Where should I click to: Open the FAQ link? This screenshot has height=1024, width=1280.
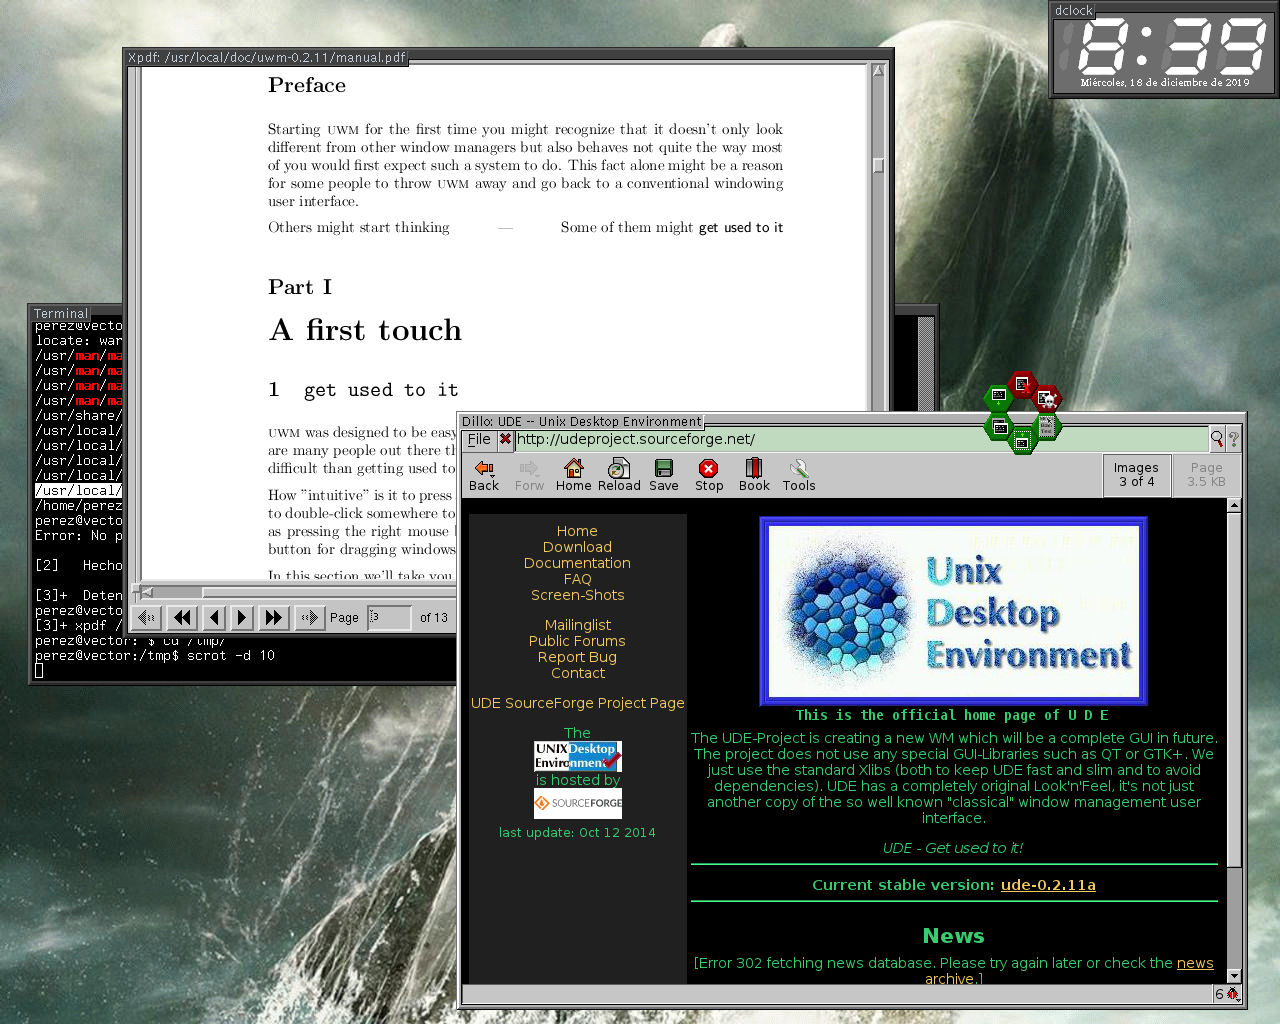pyautogui.click(x=577, y=579)
